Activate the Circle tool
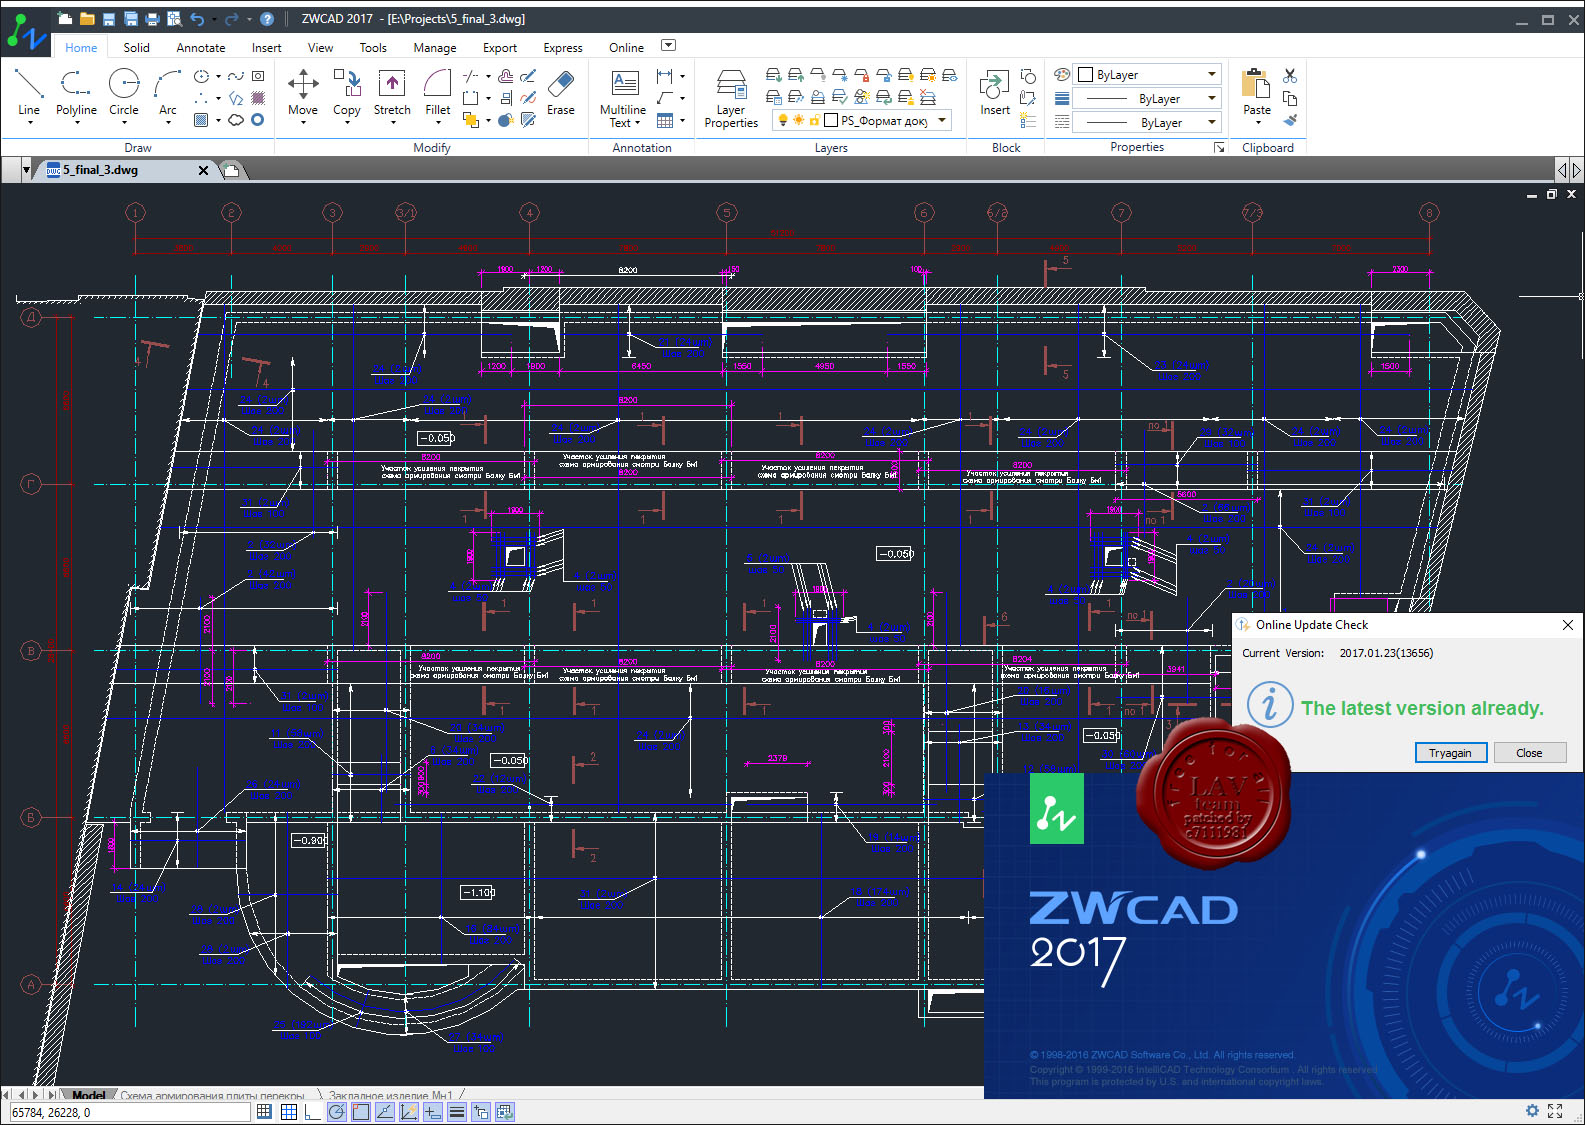 (x=124, y=92)
